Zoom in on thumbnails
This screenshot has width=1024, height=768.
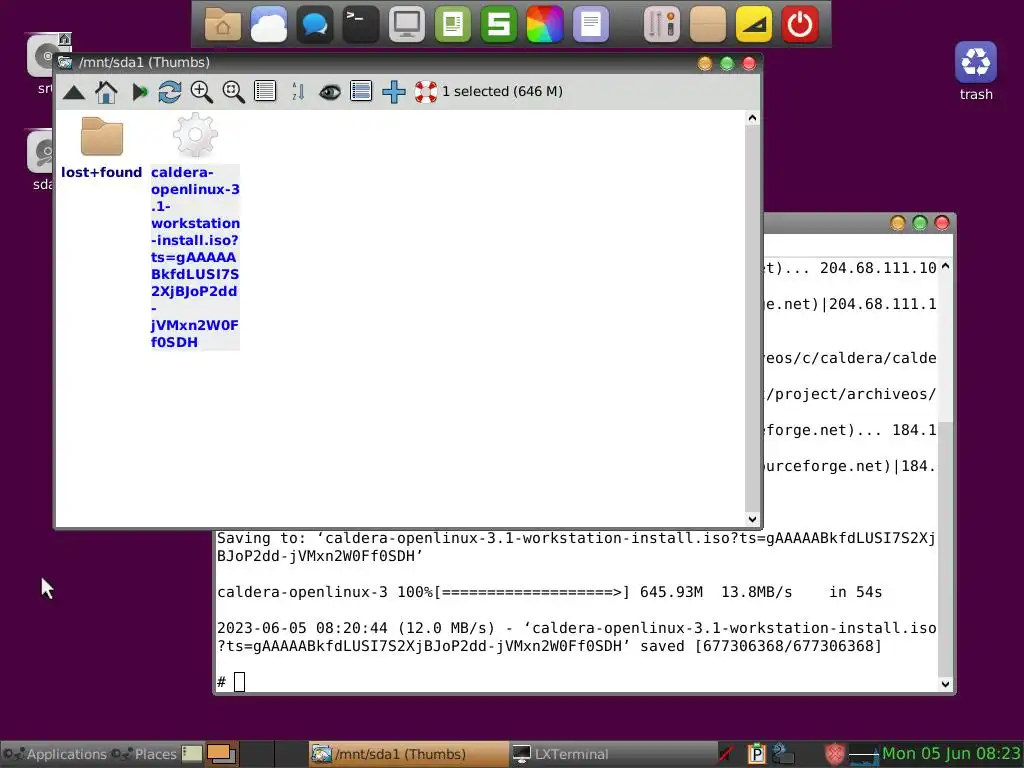[x=201, y=92]
